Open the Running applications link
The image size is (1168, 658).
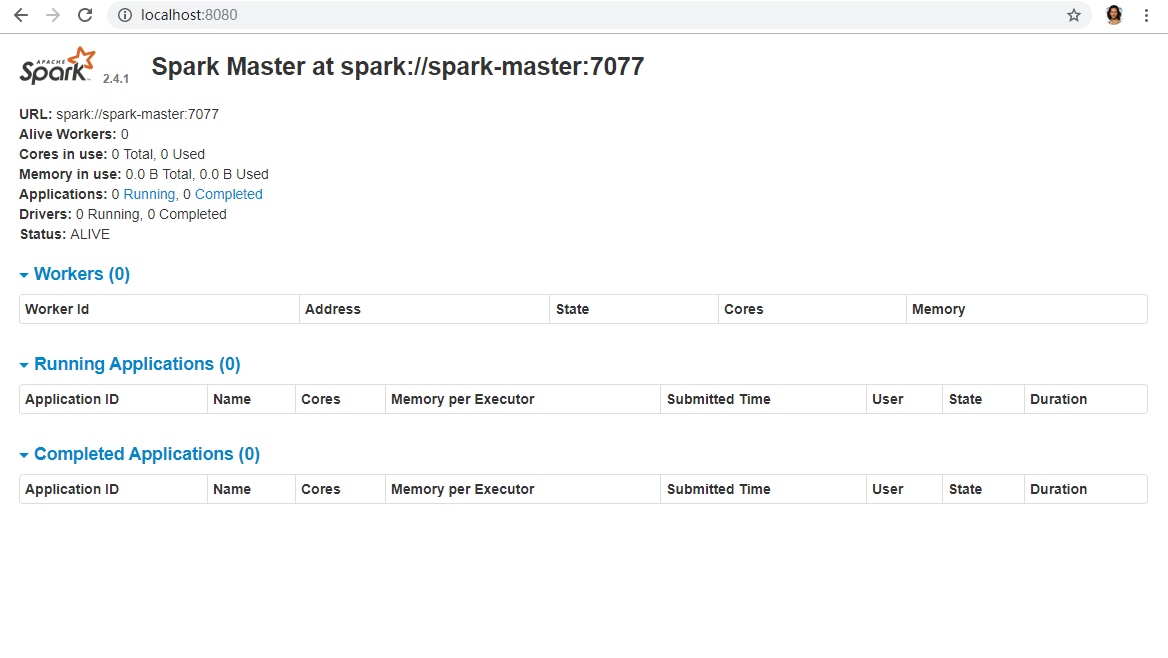149,194
